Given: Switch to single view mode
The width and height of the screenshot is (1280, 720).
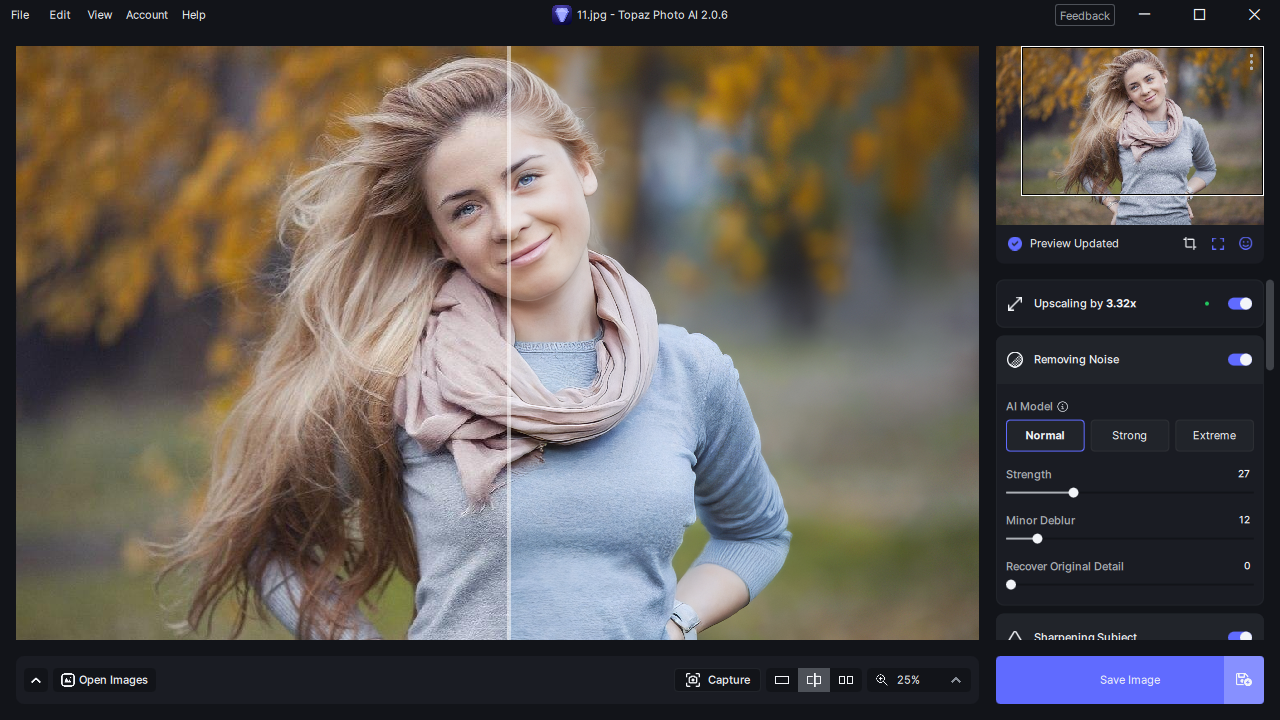Looking at the screenshot, I should [782, 680].
